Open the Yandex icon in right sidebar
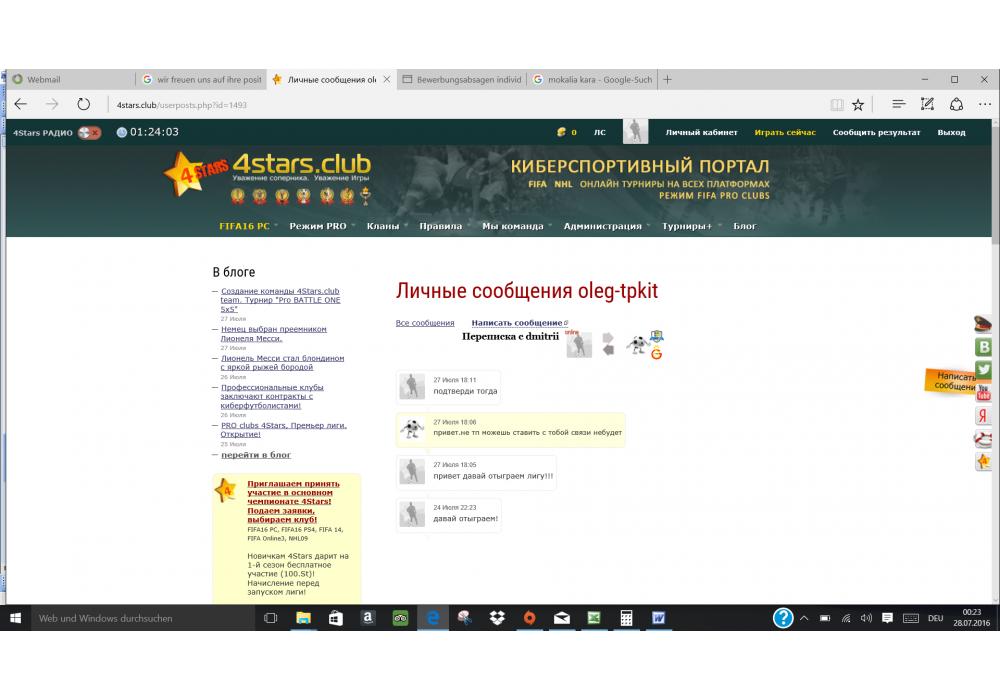The width and height of the screenshot is (1000, 700). tap(984, 415)
